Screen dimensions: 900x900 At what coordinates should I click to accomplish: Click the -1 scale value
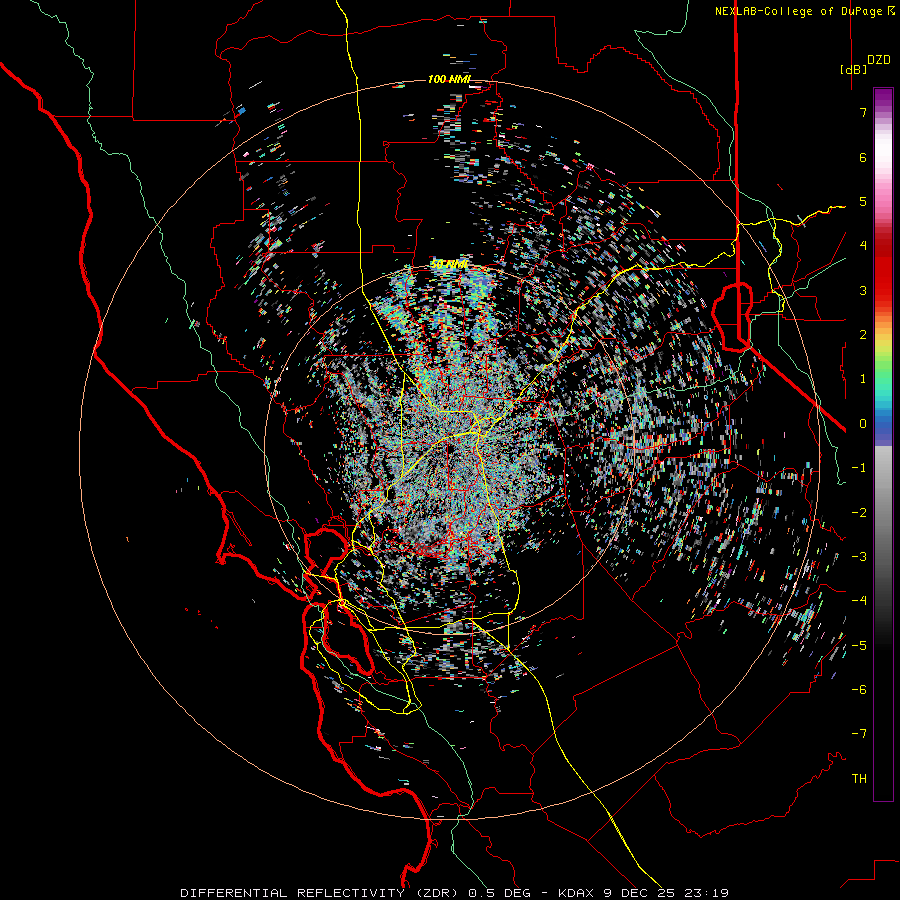859,468
